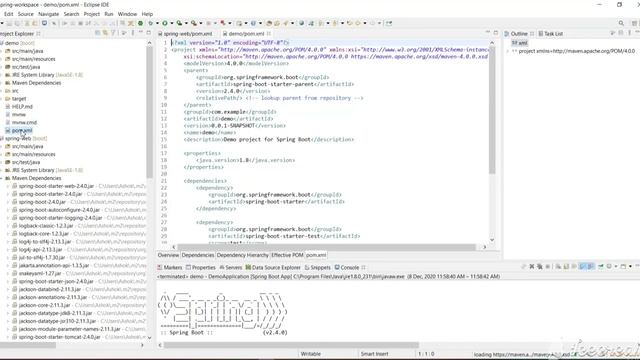Open the Source menu

26,14
